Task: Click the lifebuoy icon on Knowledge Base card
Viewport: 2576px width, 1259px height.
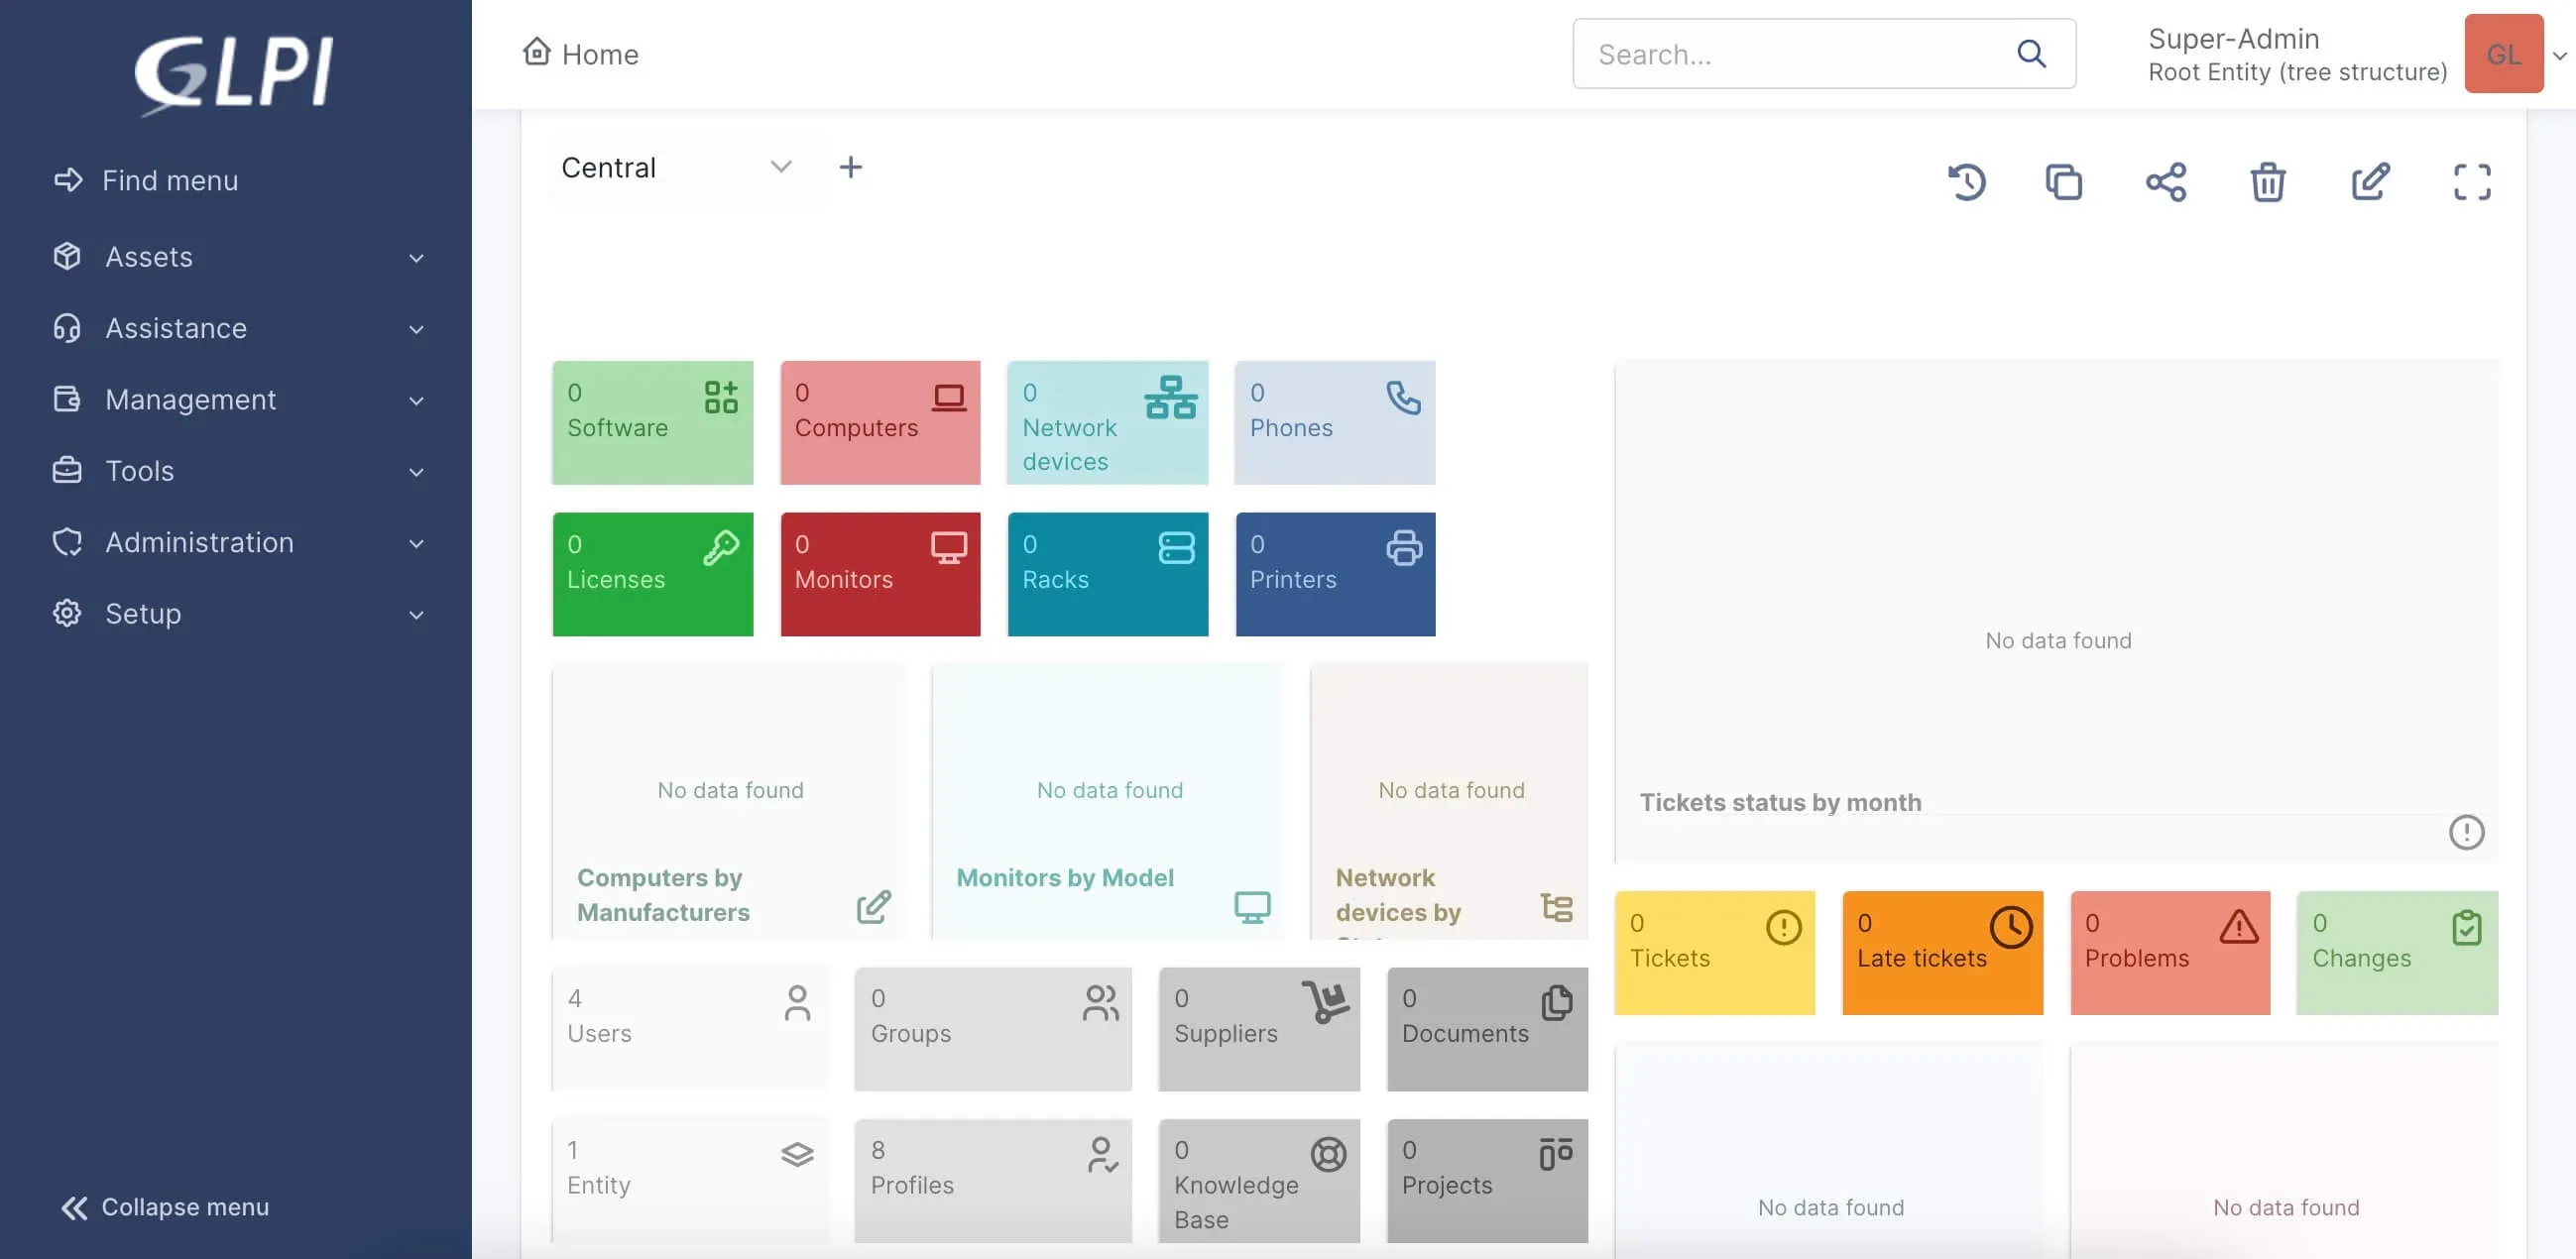Action: tap(1328, 1154)
